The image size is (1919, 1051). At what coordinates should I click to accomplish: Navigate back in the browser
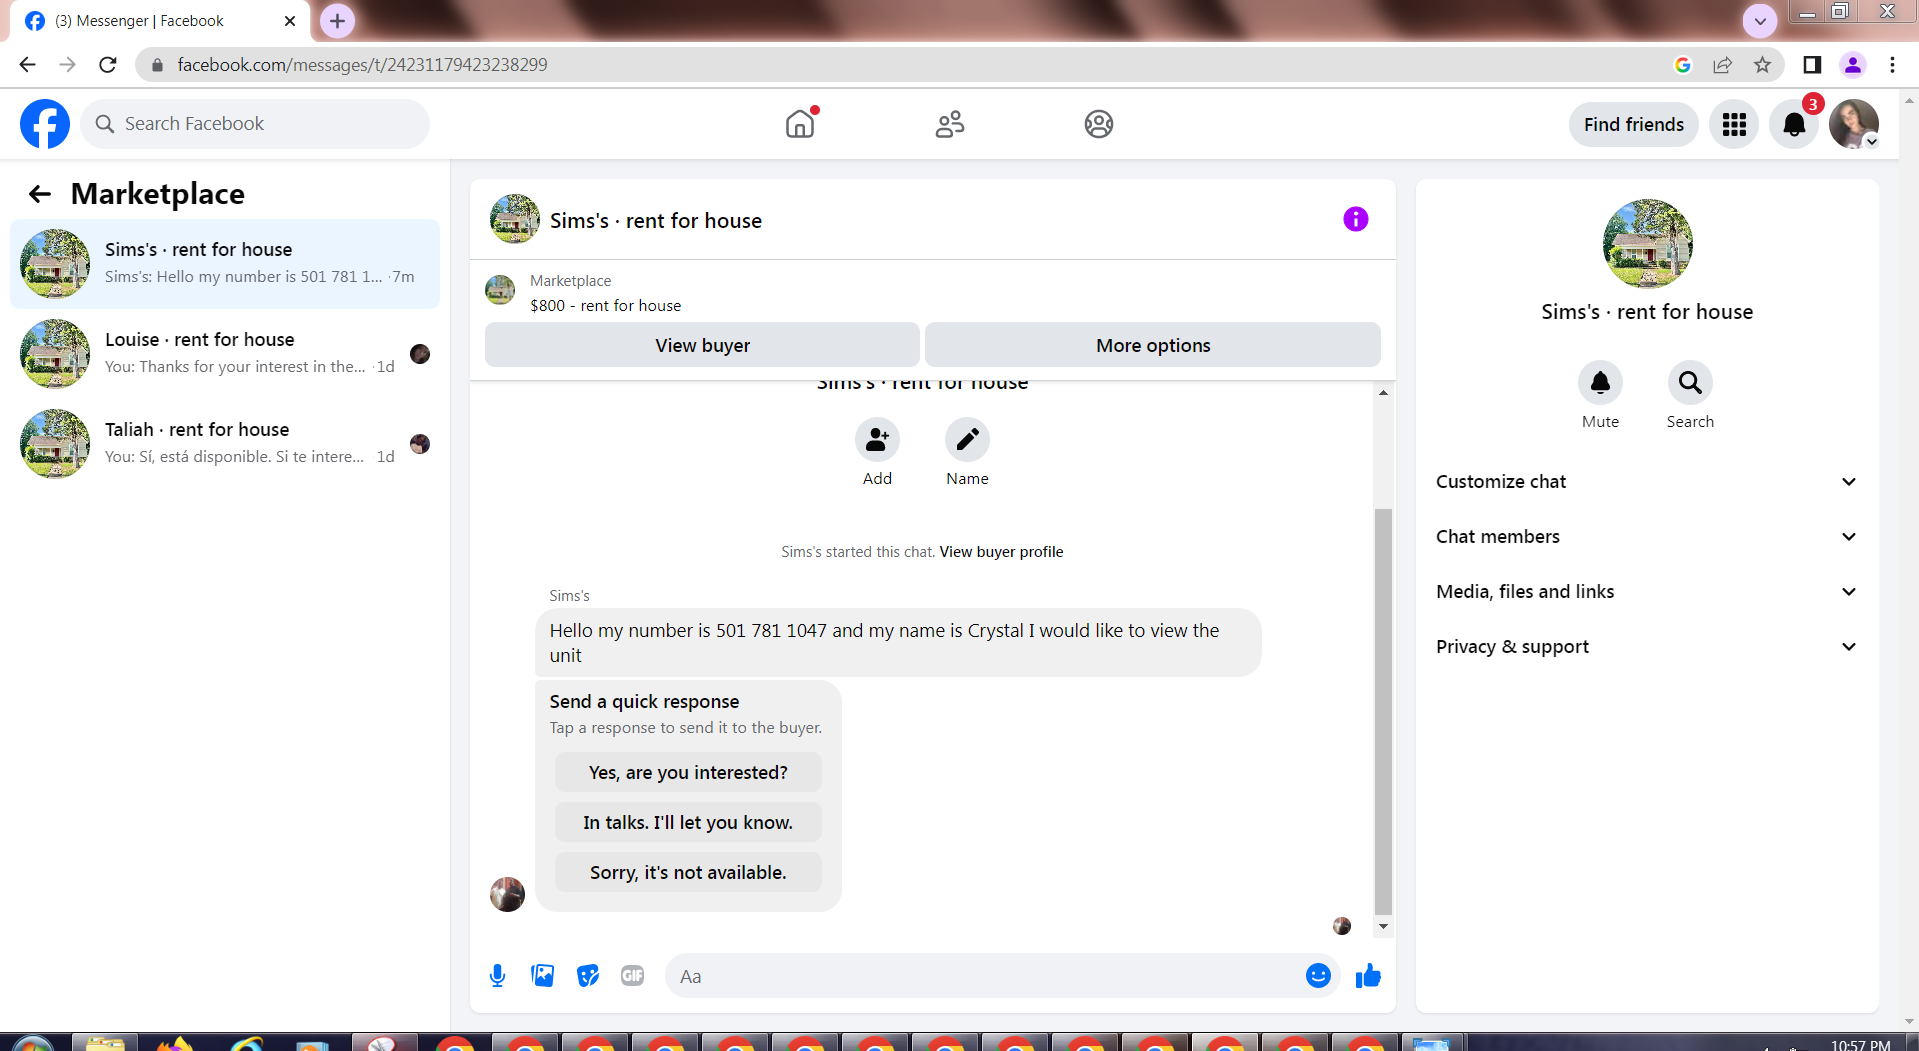28,65
